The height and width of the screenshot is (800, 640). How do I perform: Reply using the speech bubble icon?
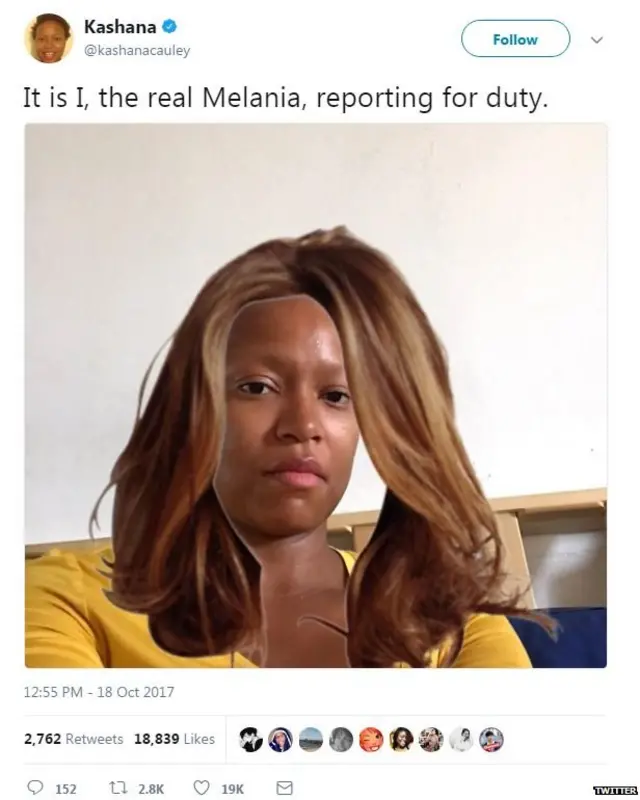click(35, 787)
